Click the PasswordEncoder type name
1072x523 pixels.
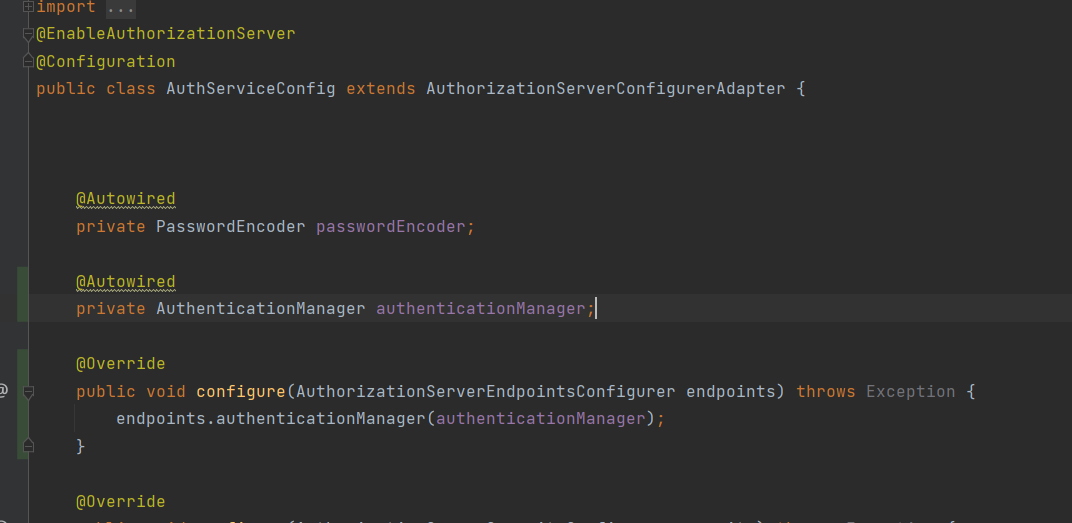(x=230, y=227)
